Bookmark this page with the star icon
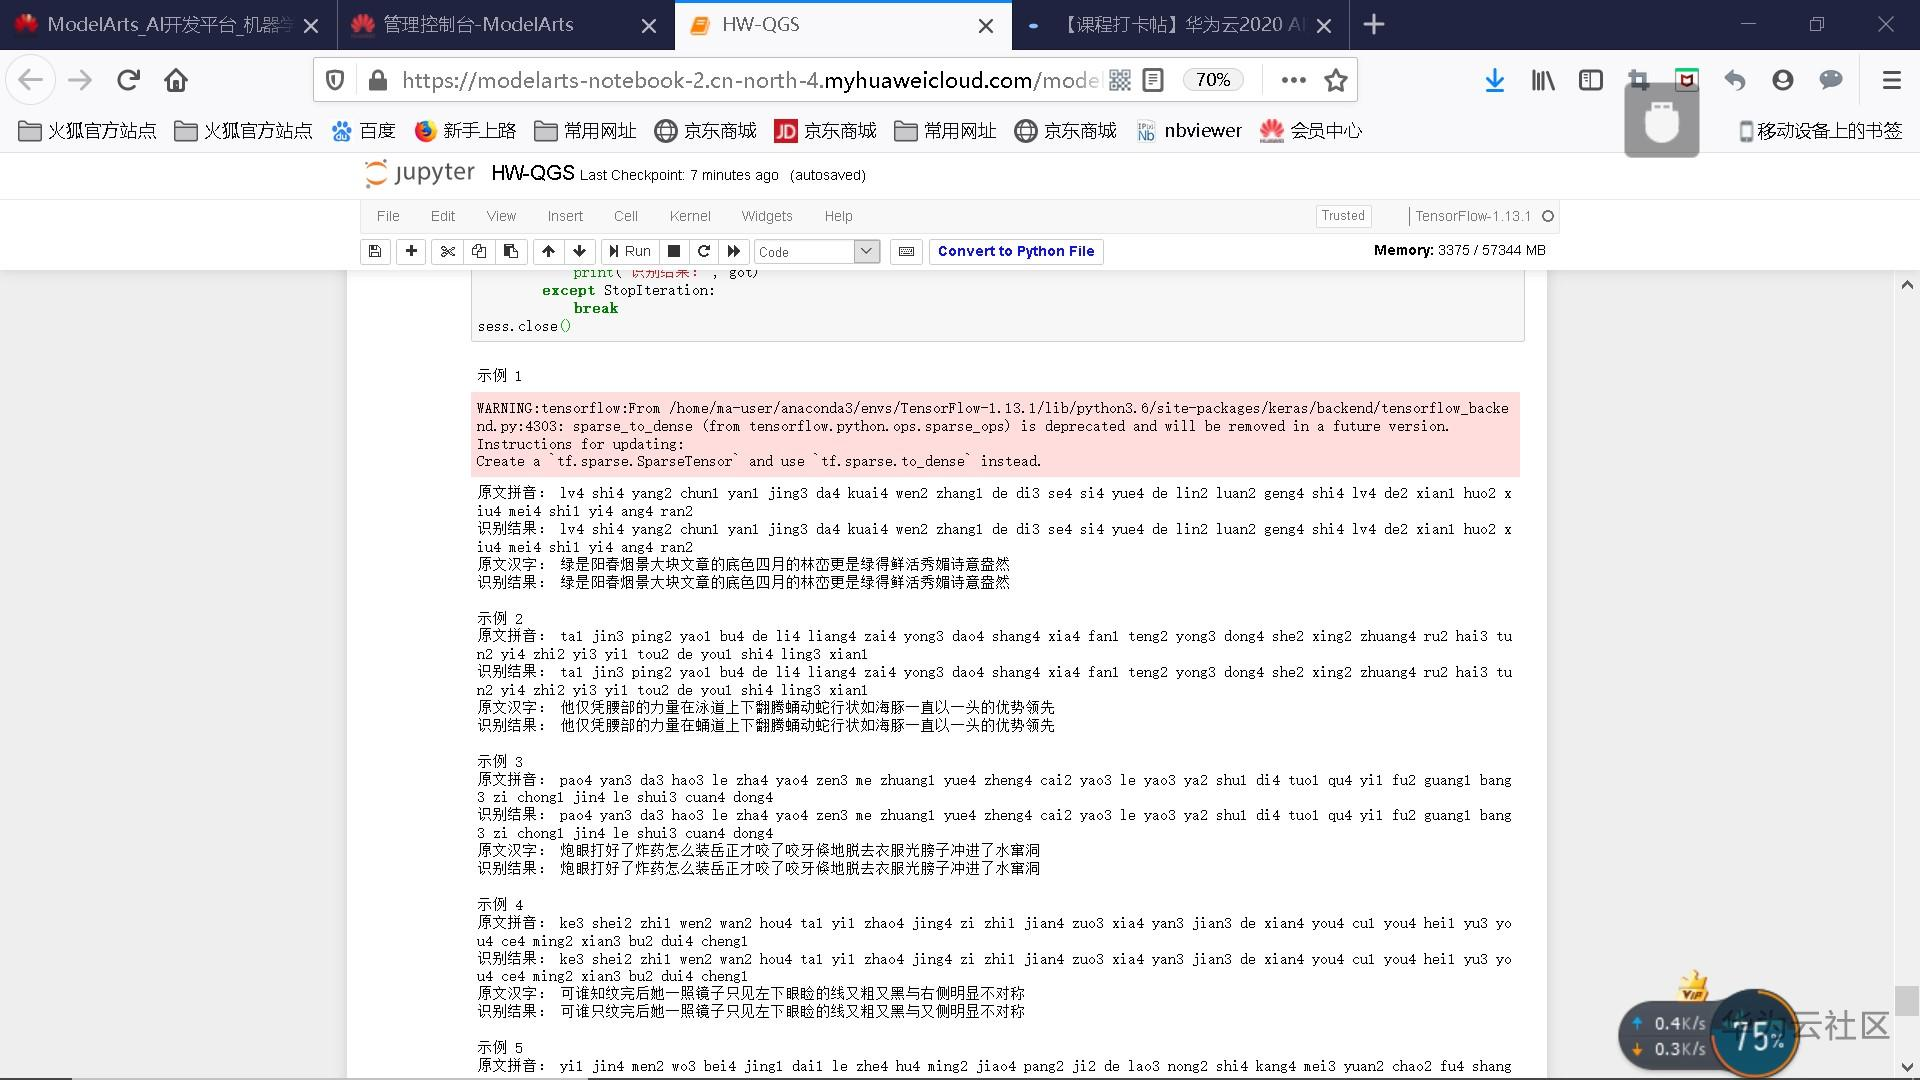Screen dimensions: 1920x1080 point(1336,80)
